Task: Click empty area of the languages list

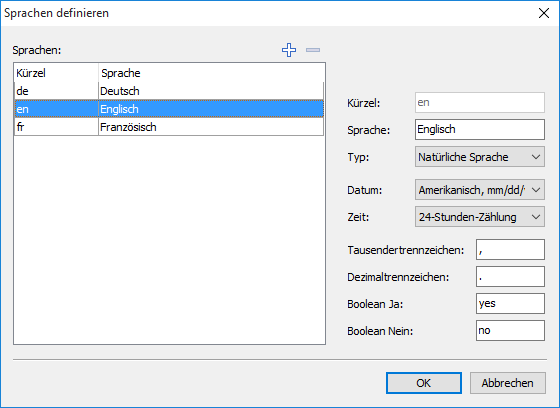Action: (x=169, y=239)
